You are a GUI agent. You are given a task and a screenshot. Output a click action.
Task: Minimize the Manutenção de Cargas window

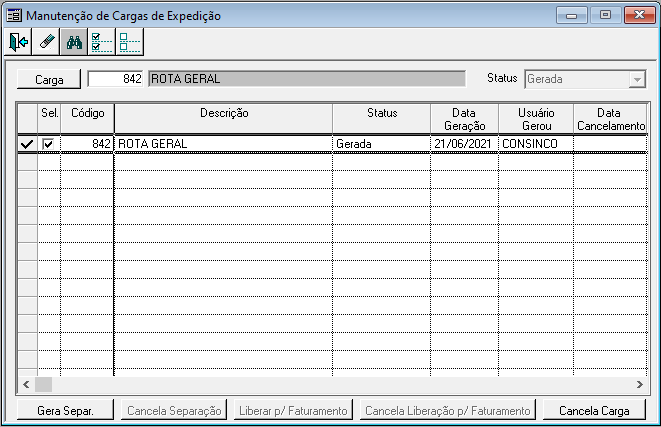[x=572, y=15]
